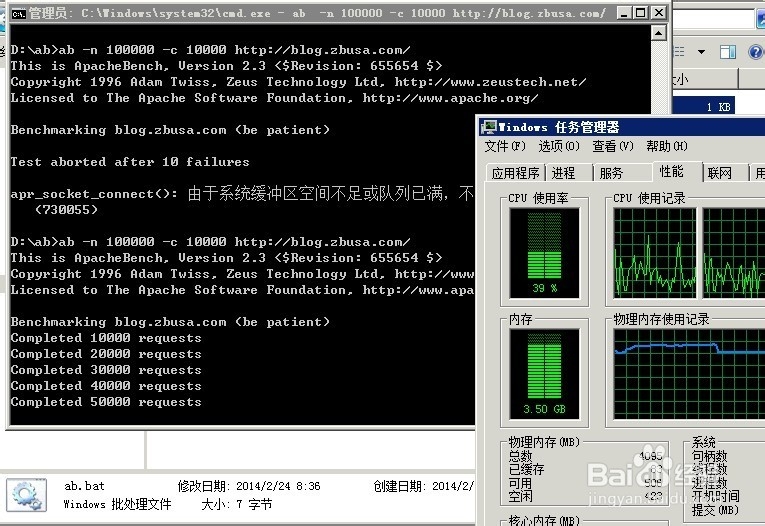
Task: Click the Explorer search input field
Action: [x=713, y=20]
